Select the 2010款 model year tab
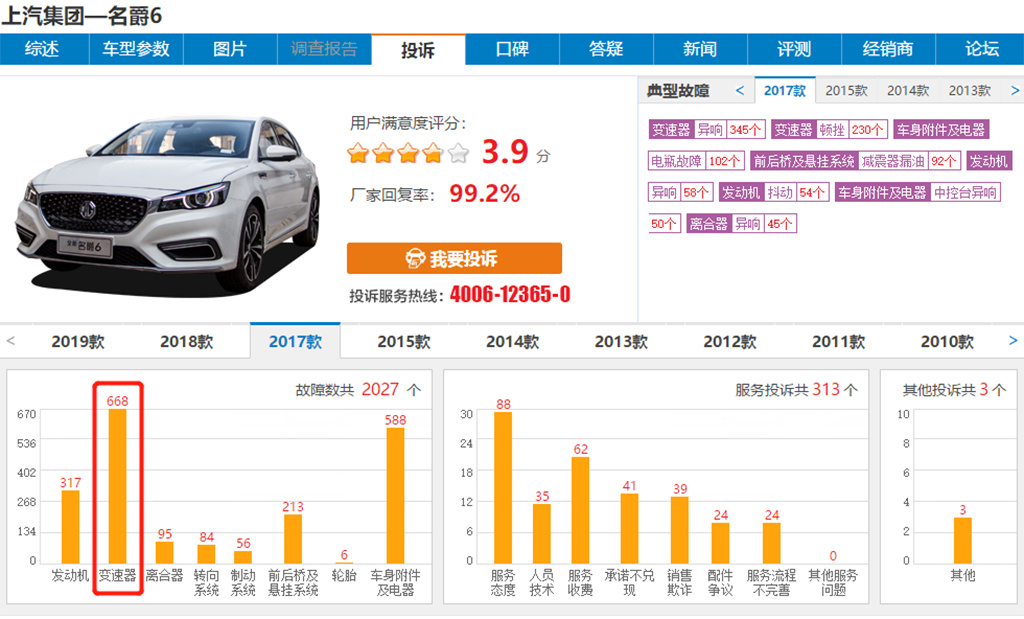This screenshot has height=619, width=1024. click(x=946, y=342)
